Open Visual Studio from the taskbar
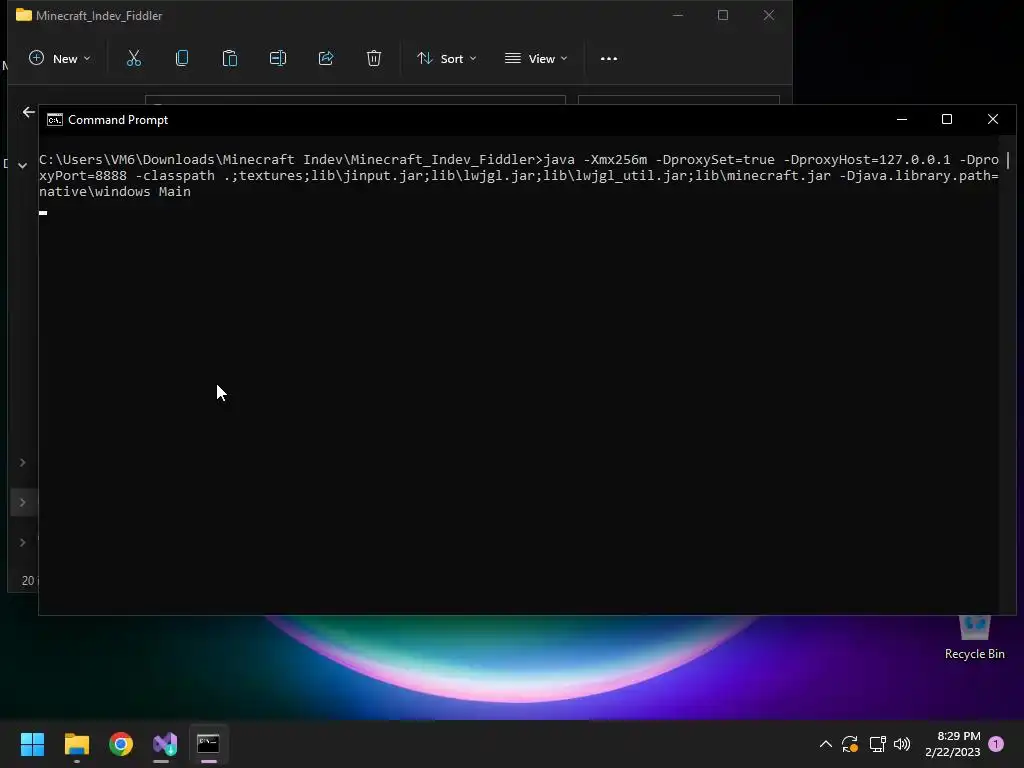The image size is (1024, 768). coord(165,744)
